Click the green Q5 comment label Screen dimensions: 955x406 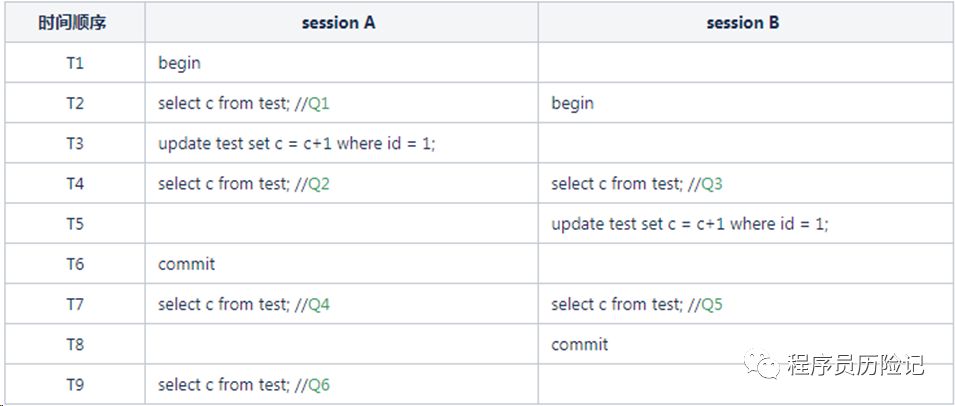tap(711, 305)
